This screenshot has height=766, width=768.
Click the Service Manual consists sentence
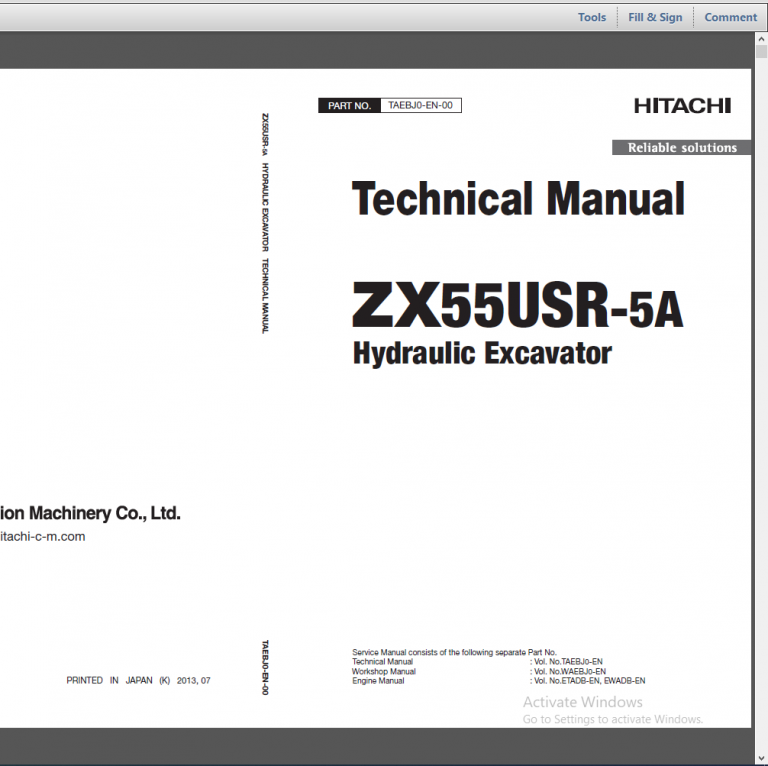[454, 652]
